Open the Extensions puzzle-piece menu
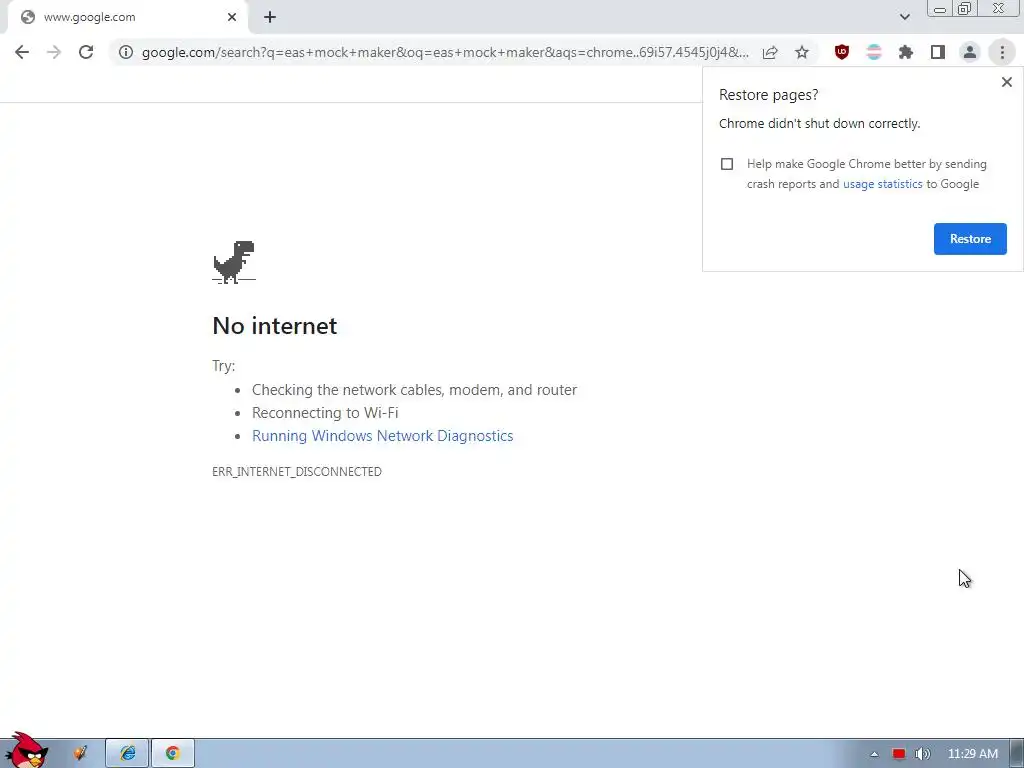1024x768 pixels. point(906,52)
